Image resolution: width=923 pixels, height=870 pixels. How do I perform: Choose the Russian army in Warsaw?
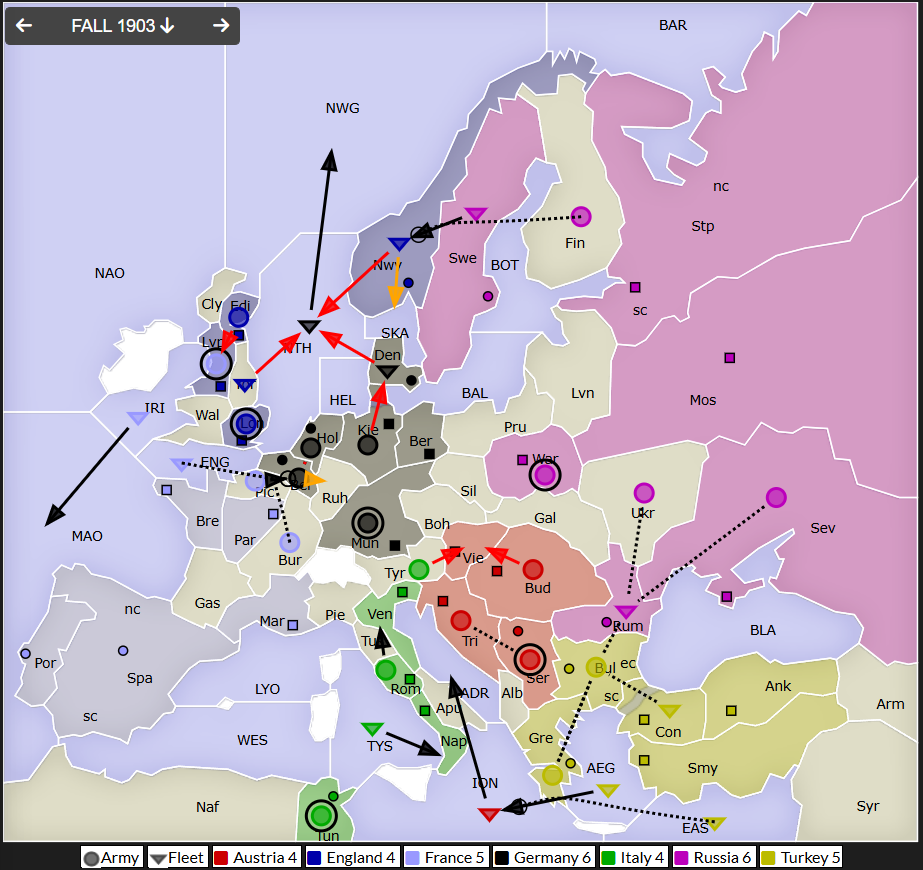pyautogui.click(x=545, y=475)
